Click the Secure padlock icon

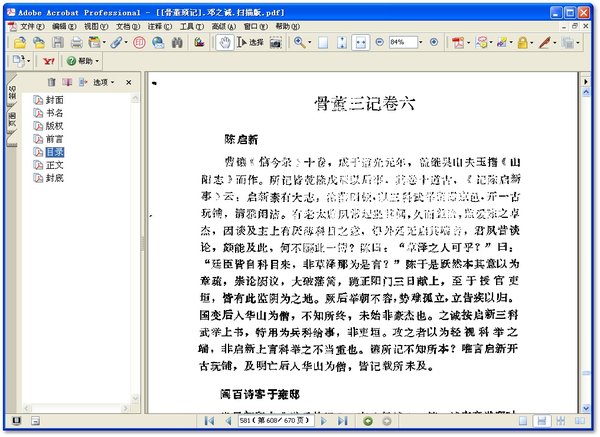[523, 42]
